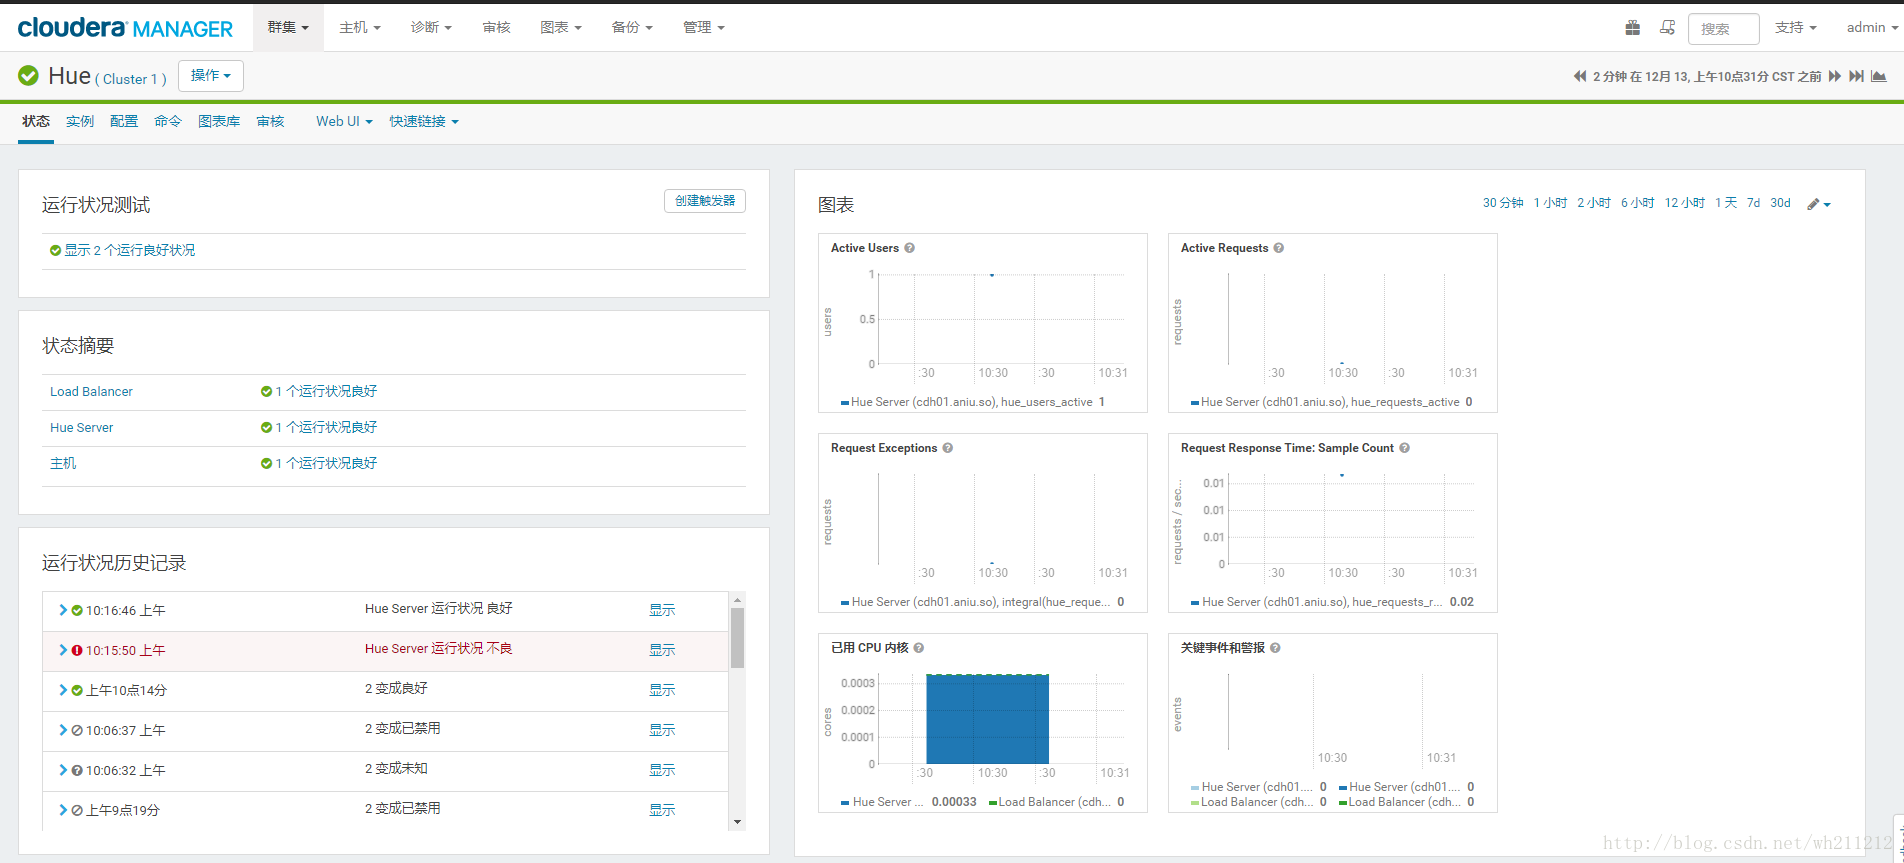The image size is (1904, 863).
Task: Click history list scrollbar thumb
Action: (738, 637)
